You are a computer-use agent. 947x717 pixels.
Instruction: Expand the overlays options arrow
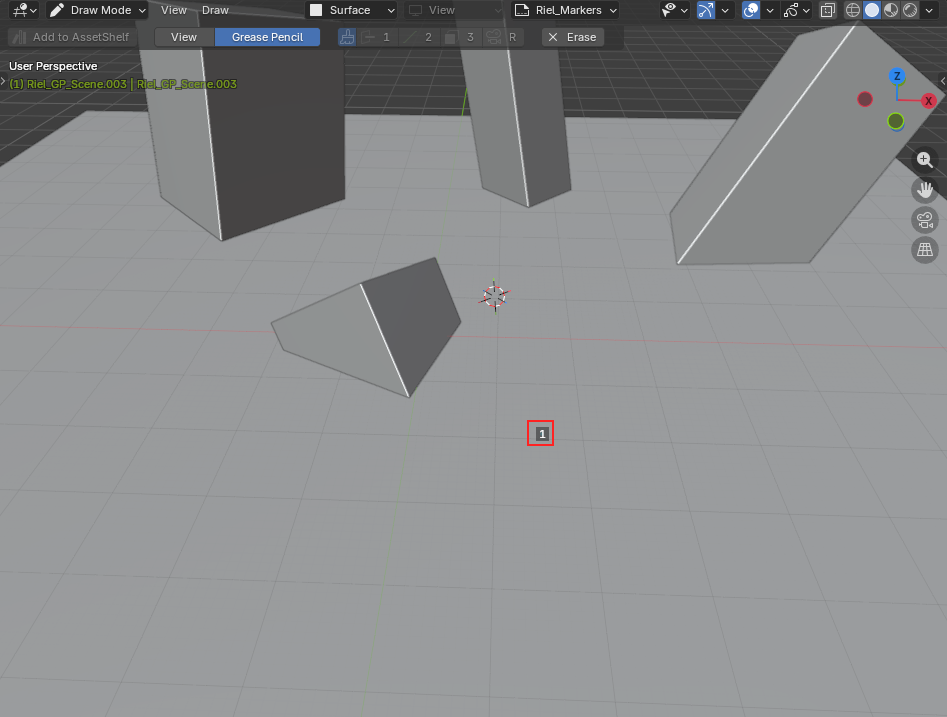(x=770, y=10)
